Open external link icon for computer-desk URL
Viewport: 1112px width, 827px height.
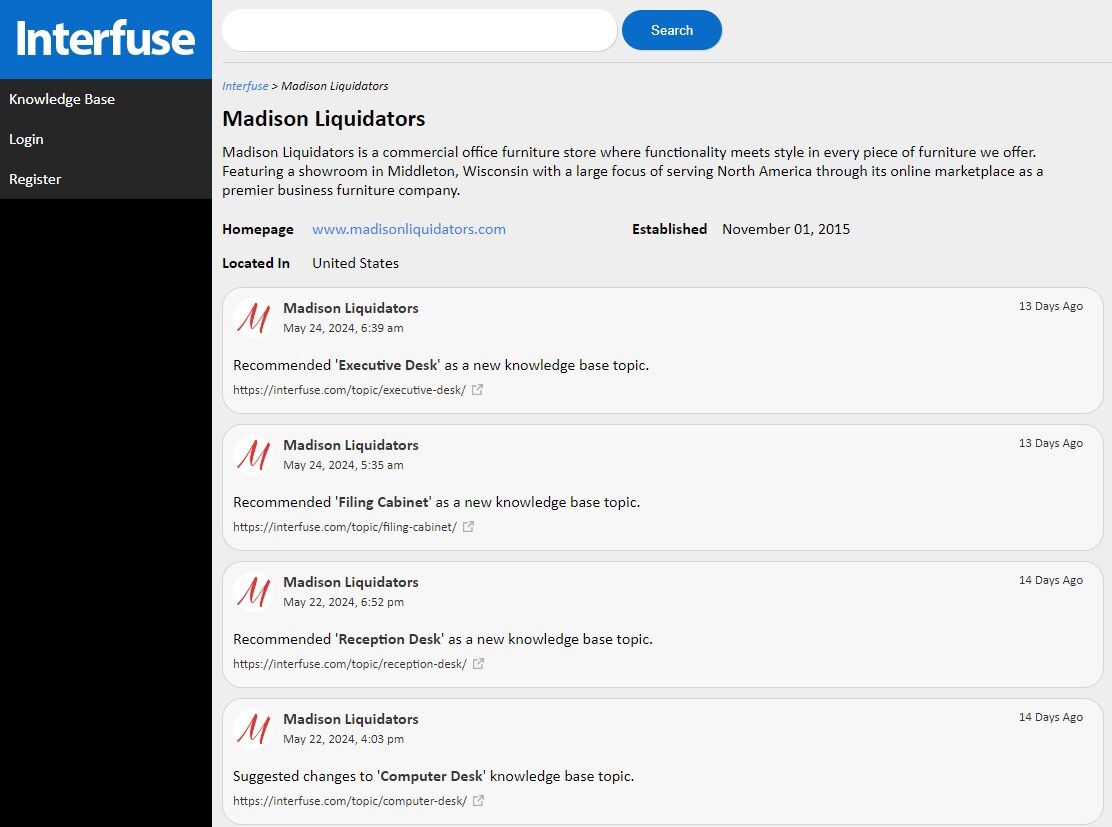point(478,800)
